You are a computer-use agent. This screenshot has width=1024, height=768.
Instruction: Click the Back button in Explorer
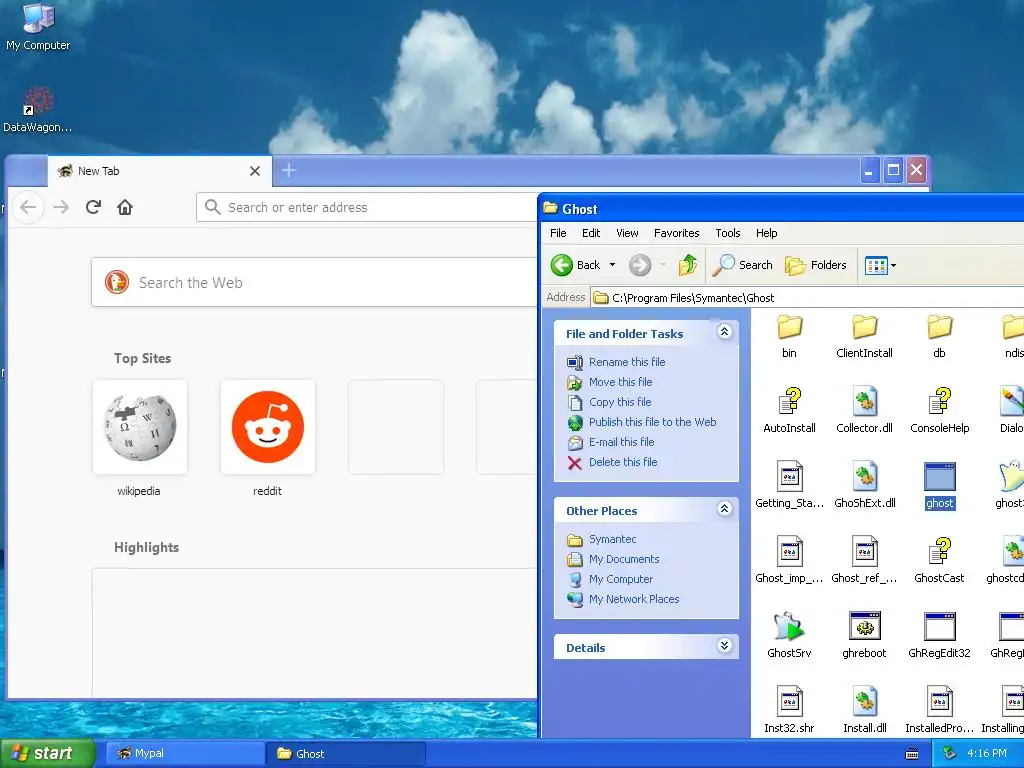pos(575,265)
